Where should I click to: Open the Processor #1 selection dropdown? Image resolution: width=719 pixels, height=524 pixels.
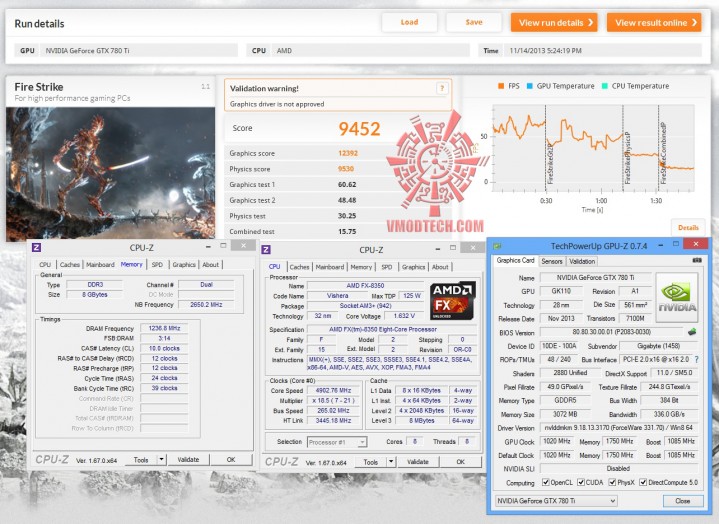coord(337,442)
